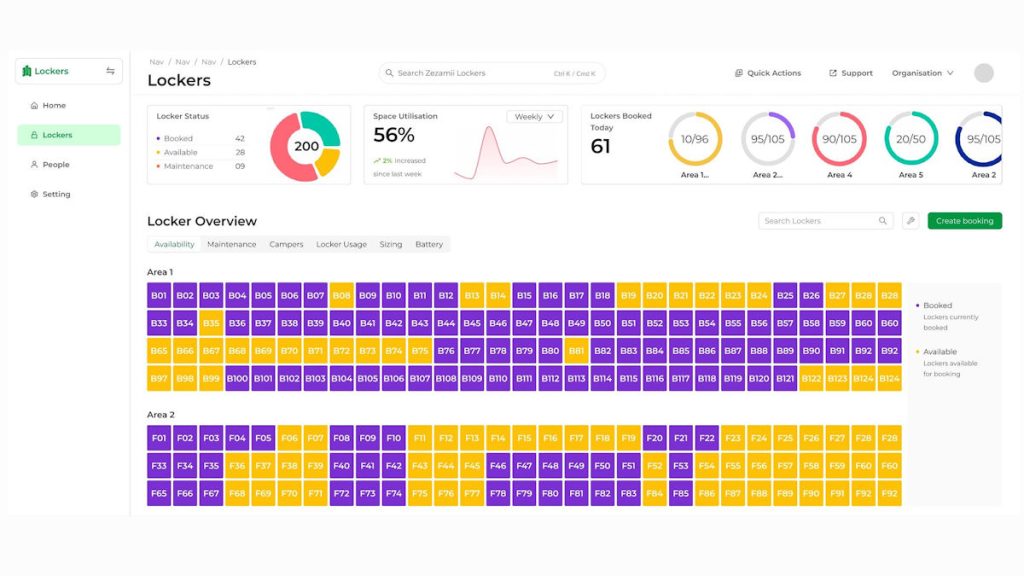1024x576 pixels.
Task: Click the green Lockers logo icon
Action: click(x=27, y=72)
